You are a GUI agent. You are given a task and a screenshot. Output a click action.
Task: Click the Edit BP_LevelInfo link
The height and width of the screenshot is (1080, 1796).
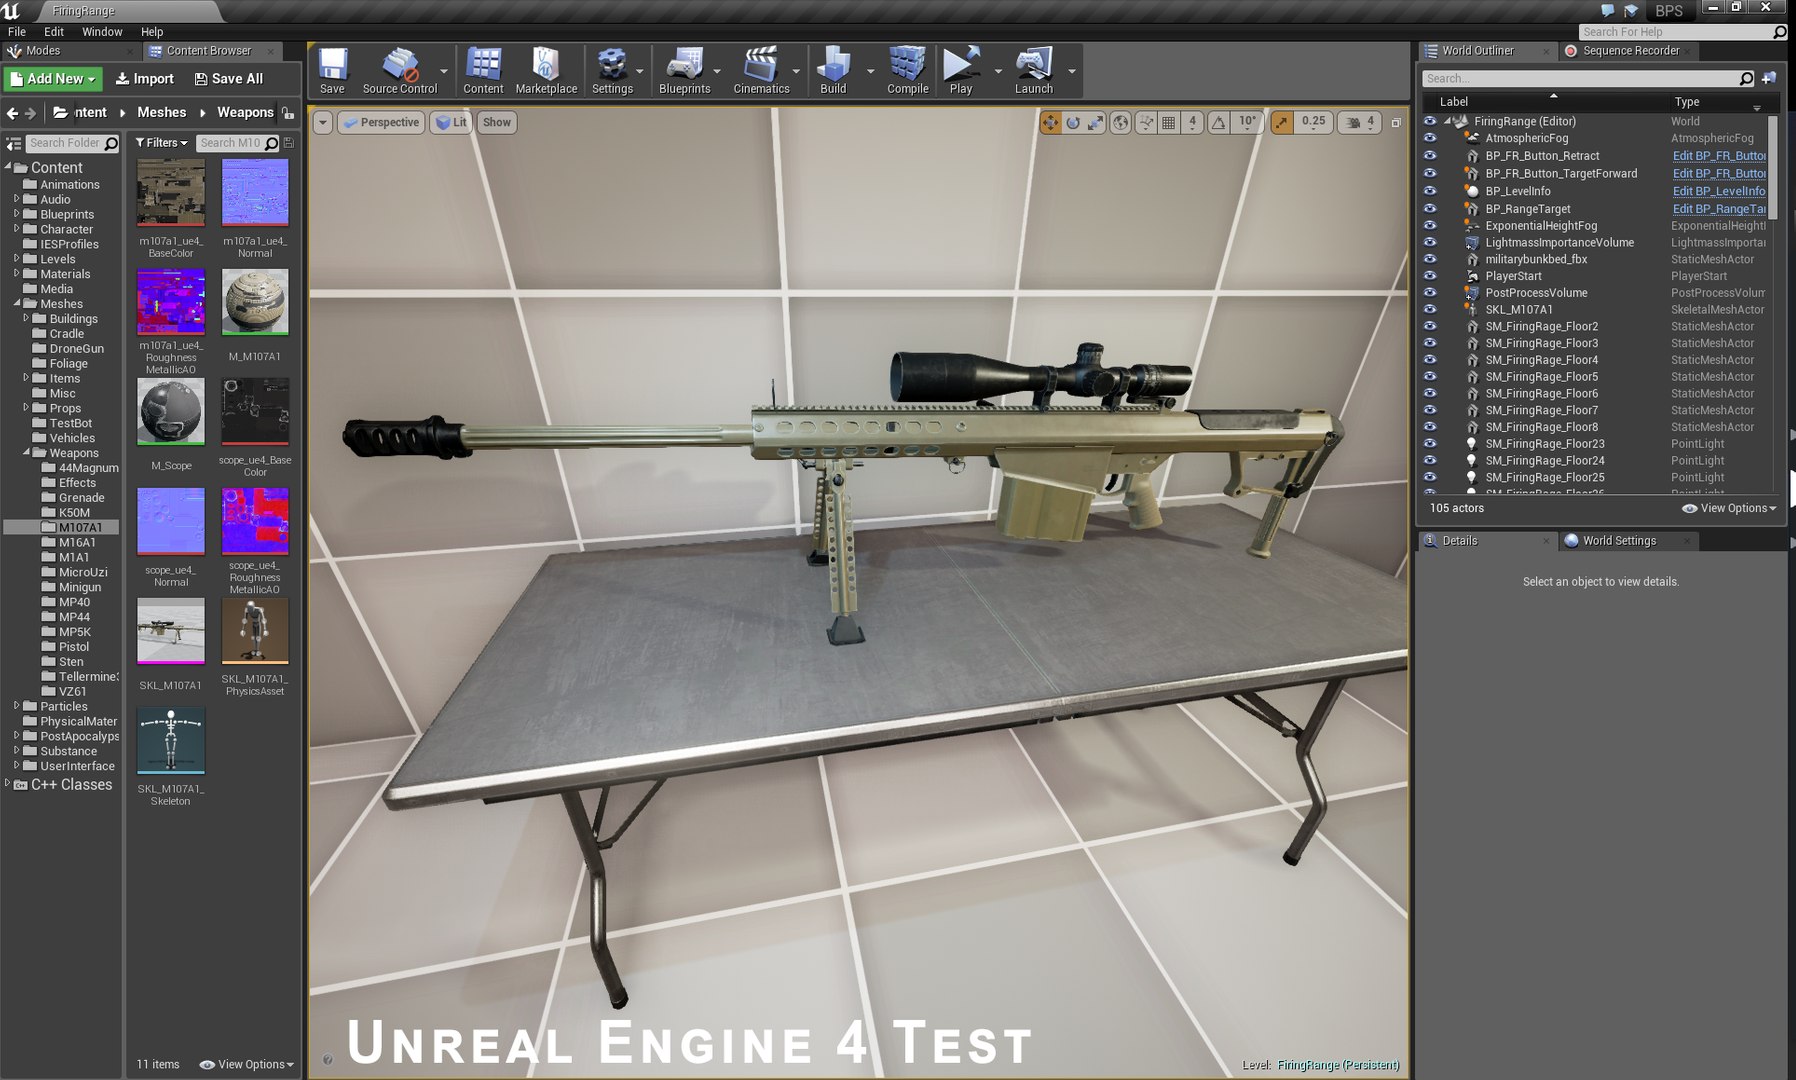(1719, 191)
